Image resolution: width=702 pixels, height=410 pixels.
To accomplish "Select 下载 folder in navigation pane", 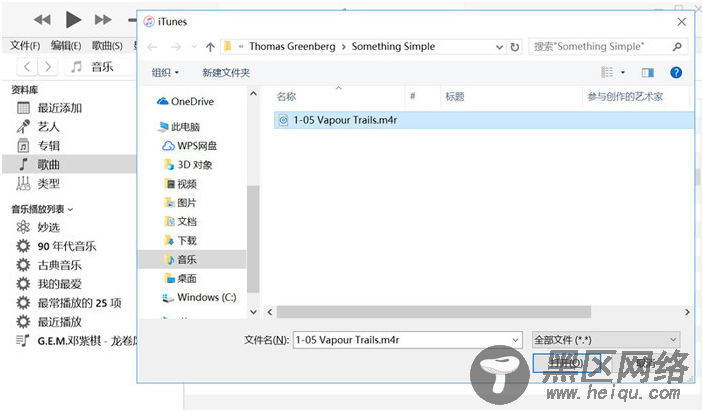I will coord(181,240).
